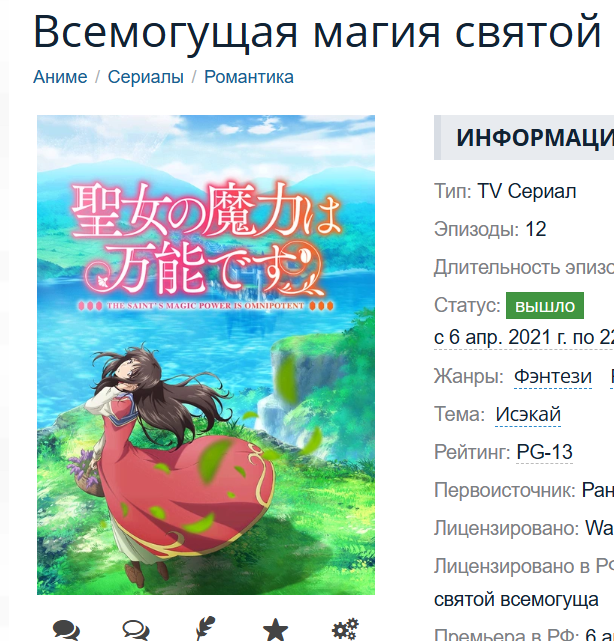Open the Аниме breadcrumb link
The width and height of the screenshot is (614, 641).
(x=60, y=77)
